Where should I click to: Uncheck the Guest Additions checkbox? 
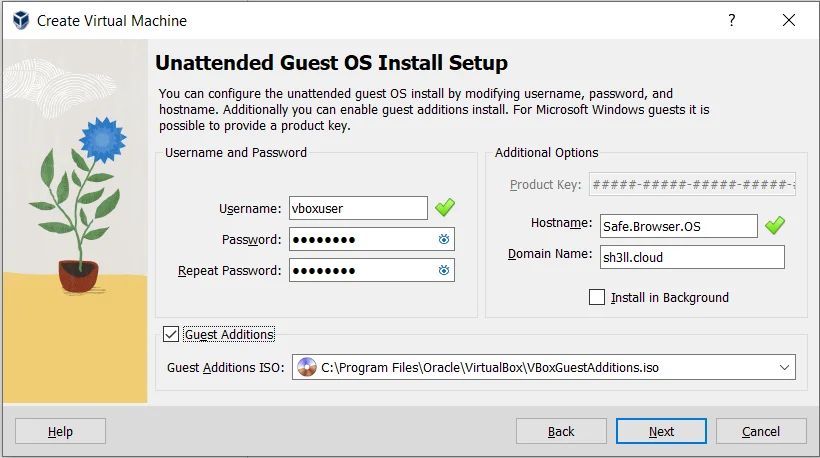coord(171,334)
